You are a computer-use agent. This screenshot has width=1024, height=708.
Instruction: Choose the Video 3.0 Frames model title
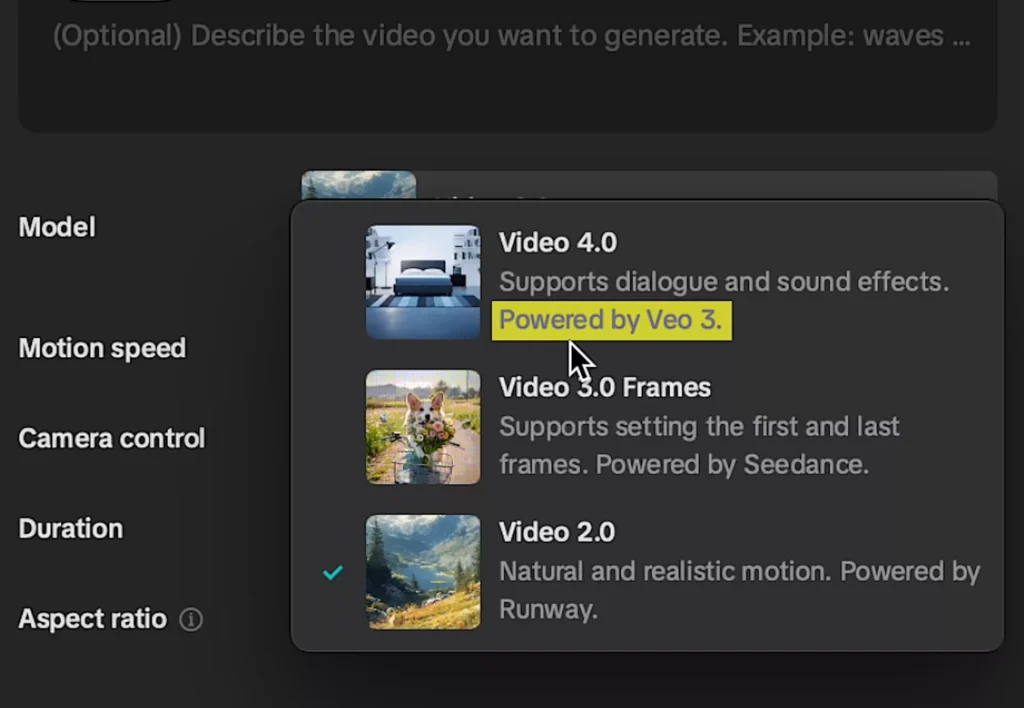[604, 387]
